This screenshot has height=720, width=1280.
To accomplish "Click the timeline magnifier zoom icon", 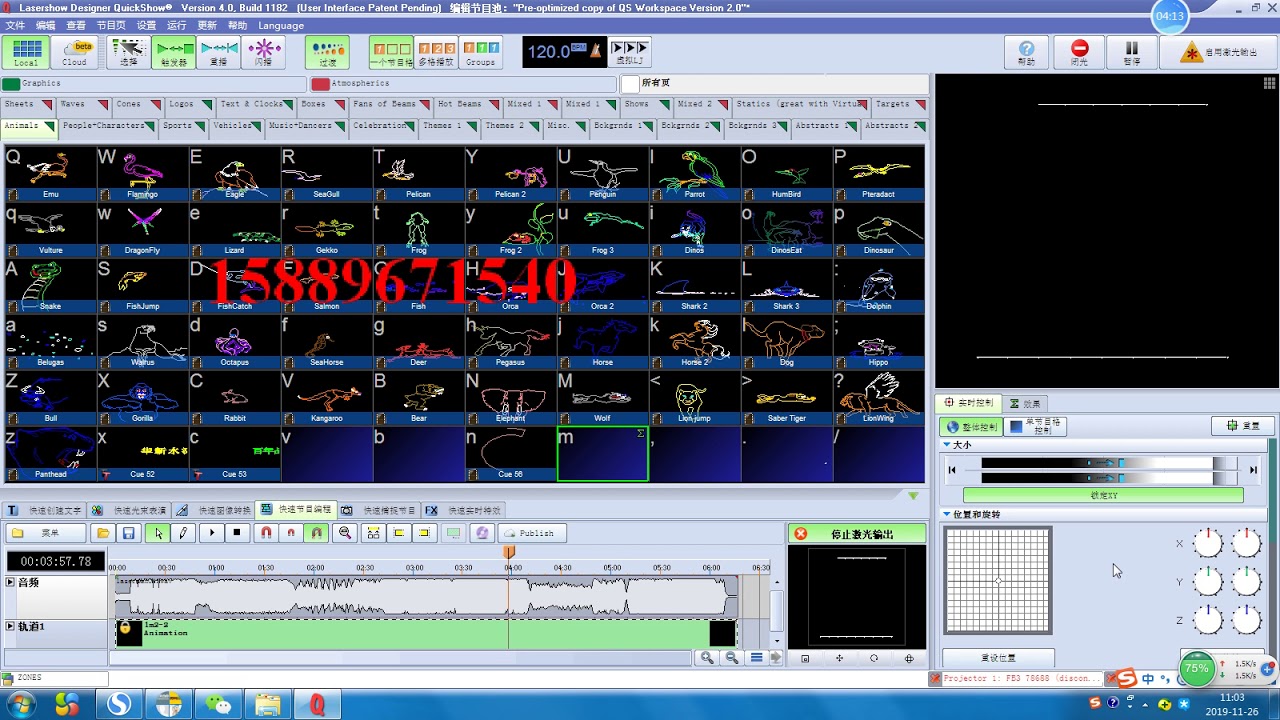I will 345,533.
